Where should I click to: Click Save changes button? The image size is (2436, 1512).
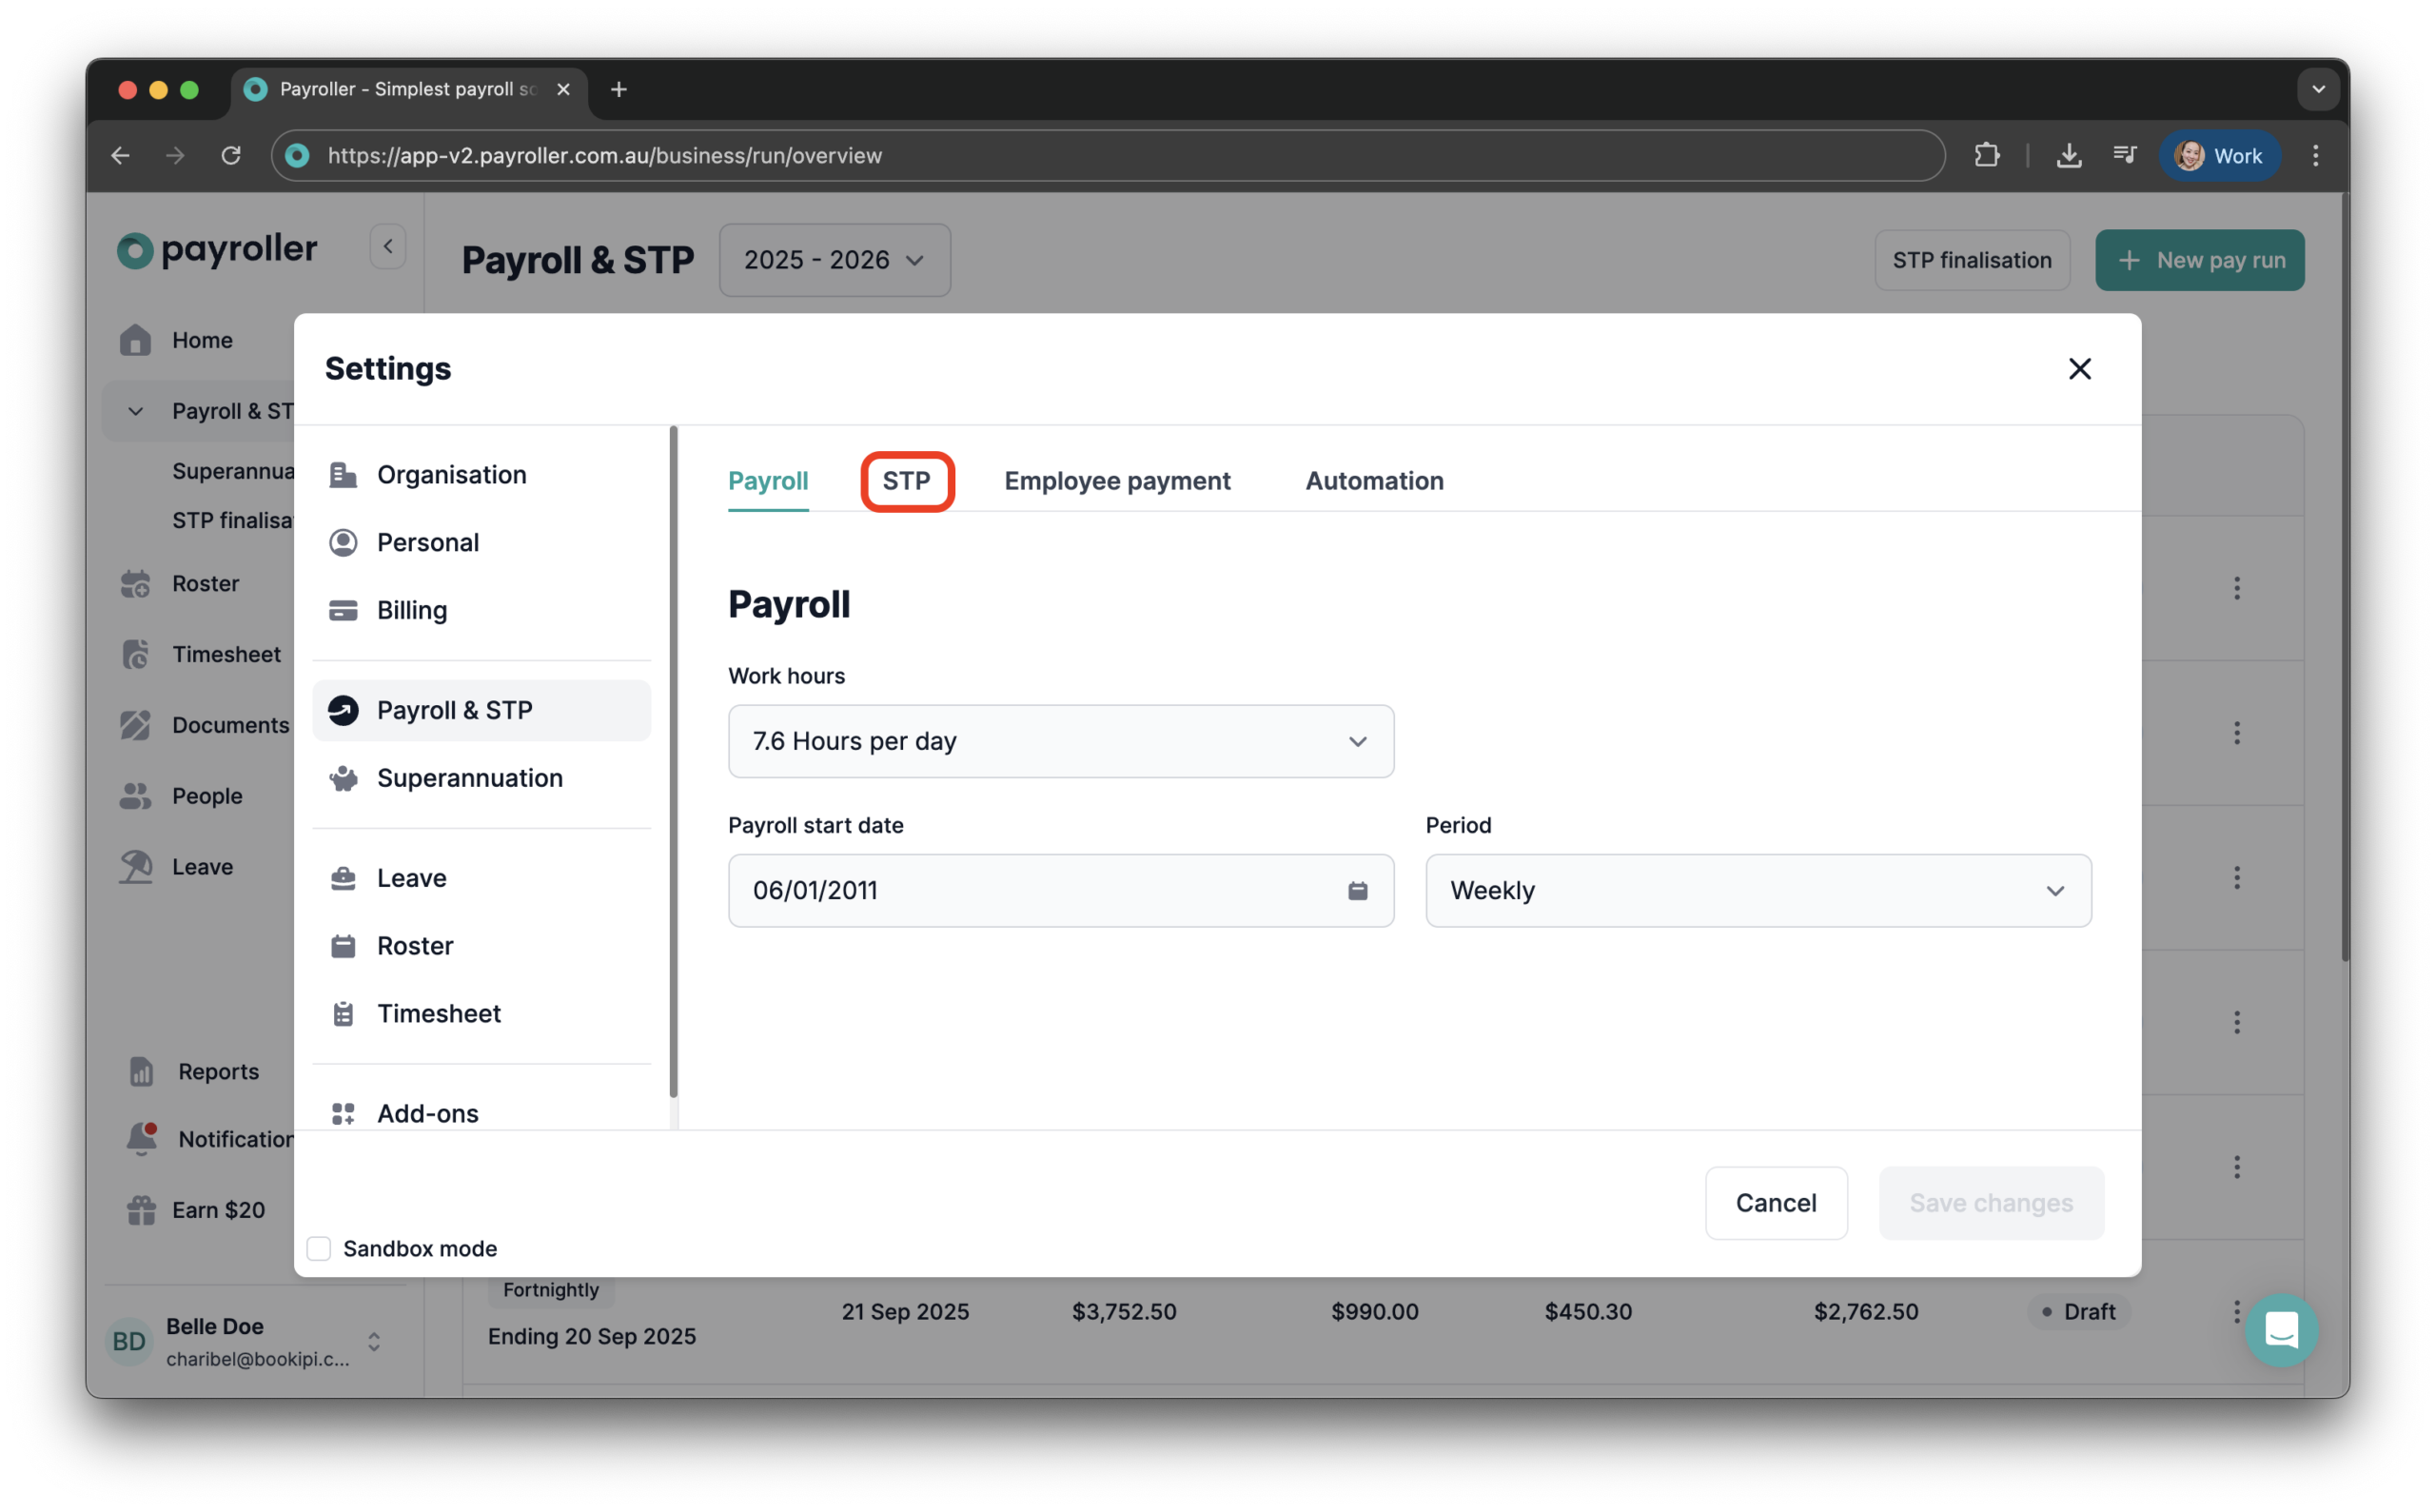click(1991, 1203)
